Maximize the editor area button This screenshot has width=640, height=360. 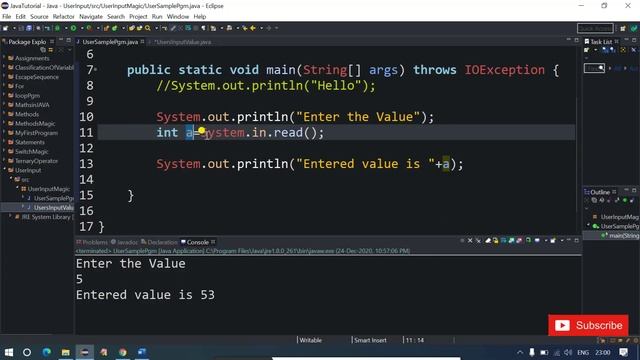click(x=576, y=40)
